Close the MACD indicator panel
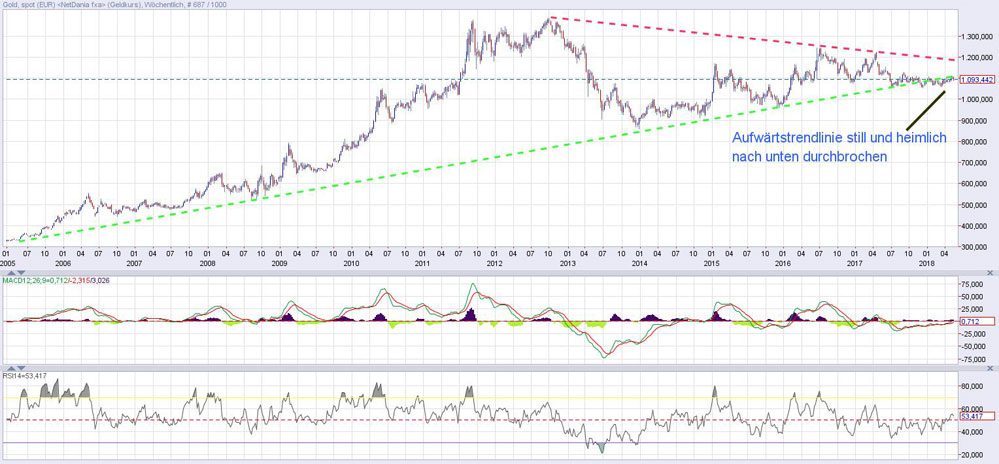This screenshot has height=464, width=999. pyautogui.click(x=989, y=273)
